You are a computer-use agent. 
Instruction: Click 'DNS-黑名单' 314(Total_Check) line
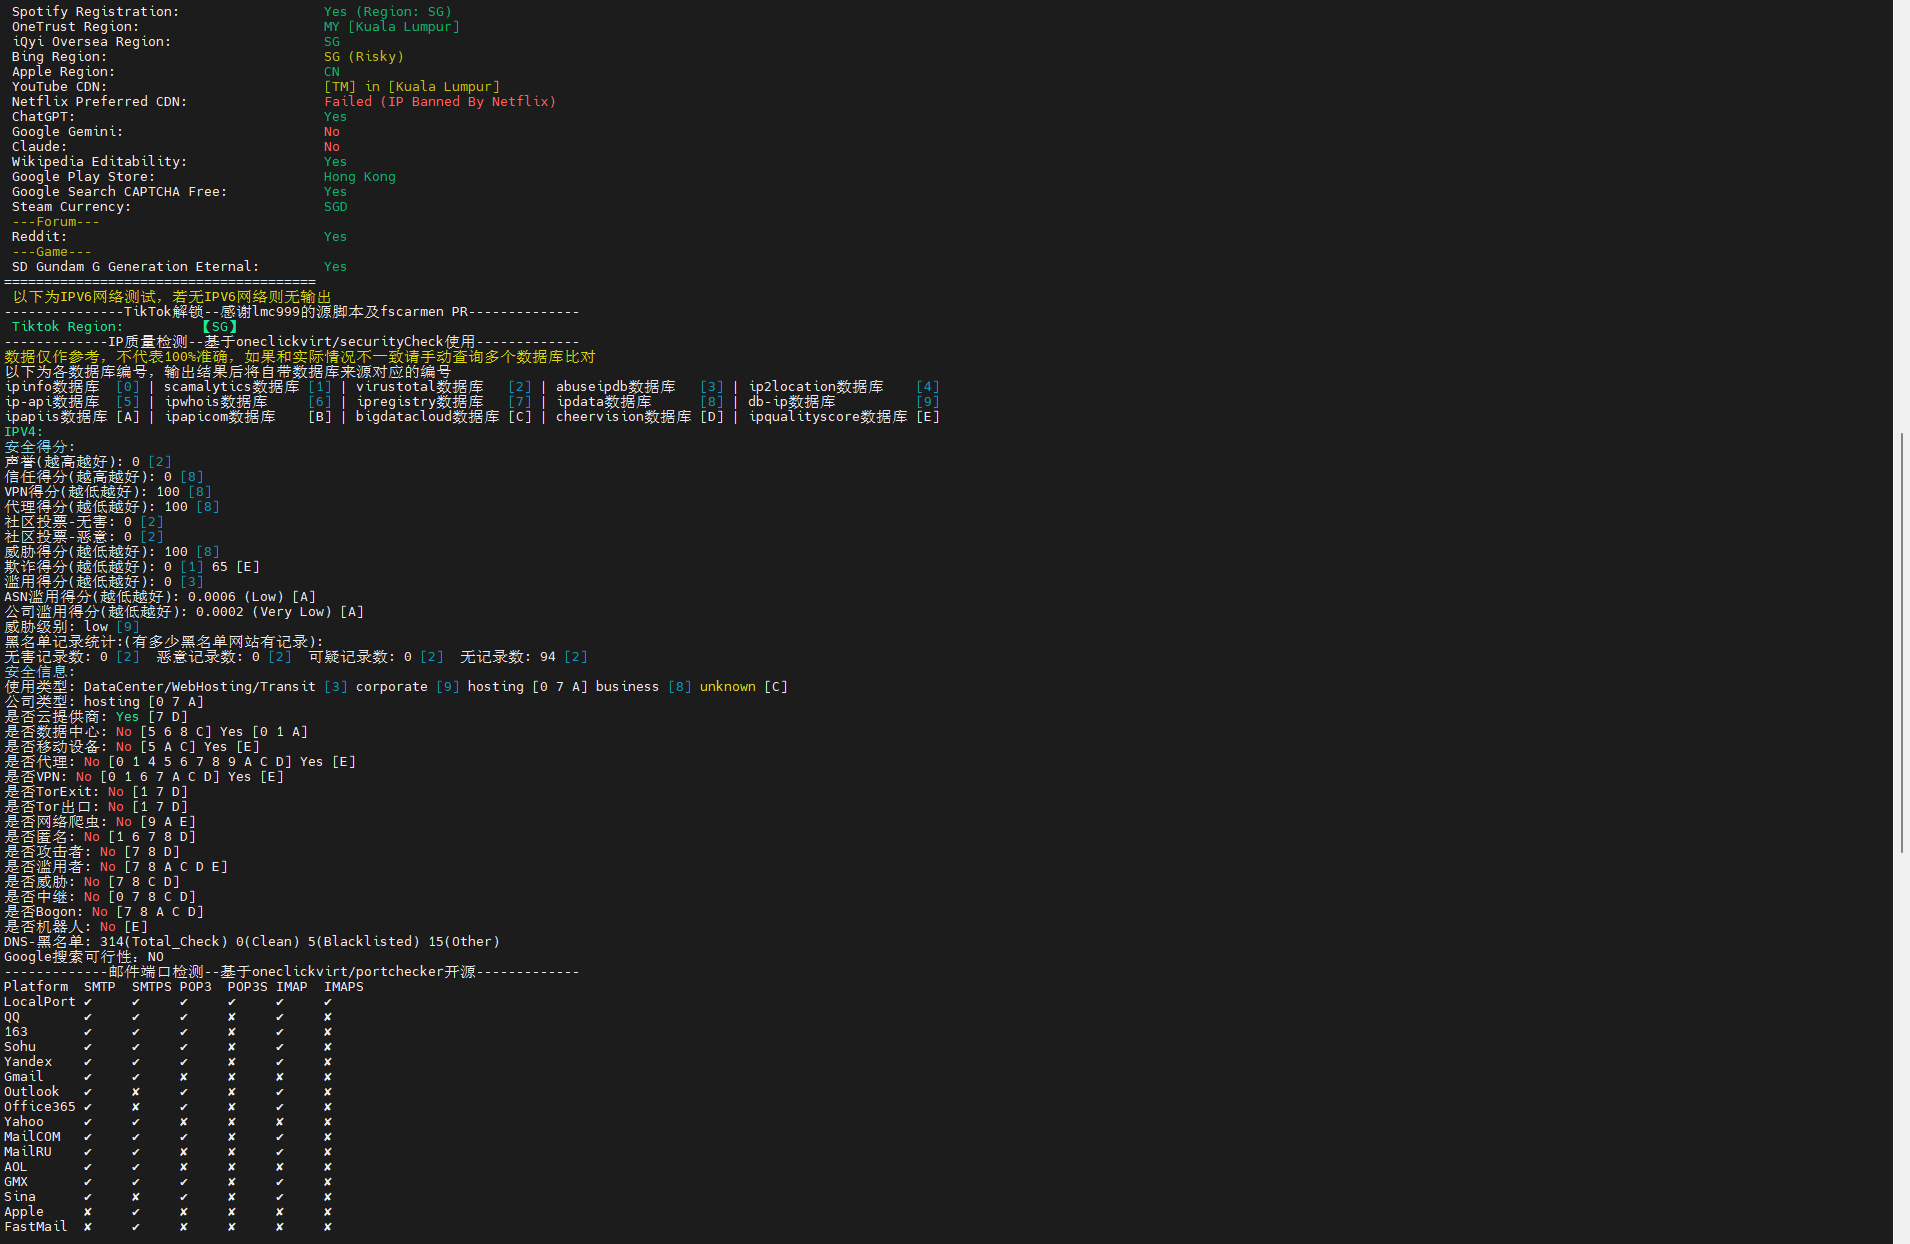coord(252,942)
